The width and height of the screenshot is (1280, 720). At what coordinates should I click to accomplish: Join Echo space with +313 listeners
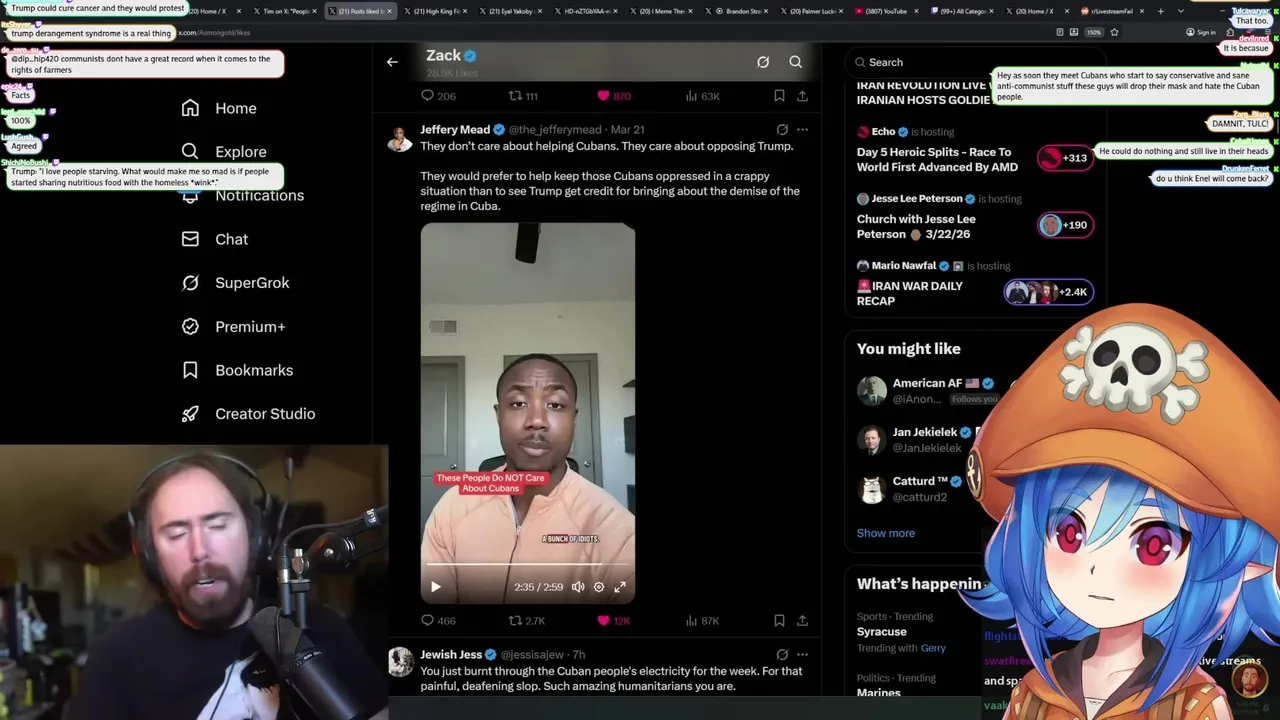(x=1065, y=158)
